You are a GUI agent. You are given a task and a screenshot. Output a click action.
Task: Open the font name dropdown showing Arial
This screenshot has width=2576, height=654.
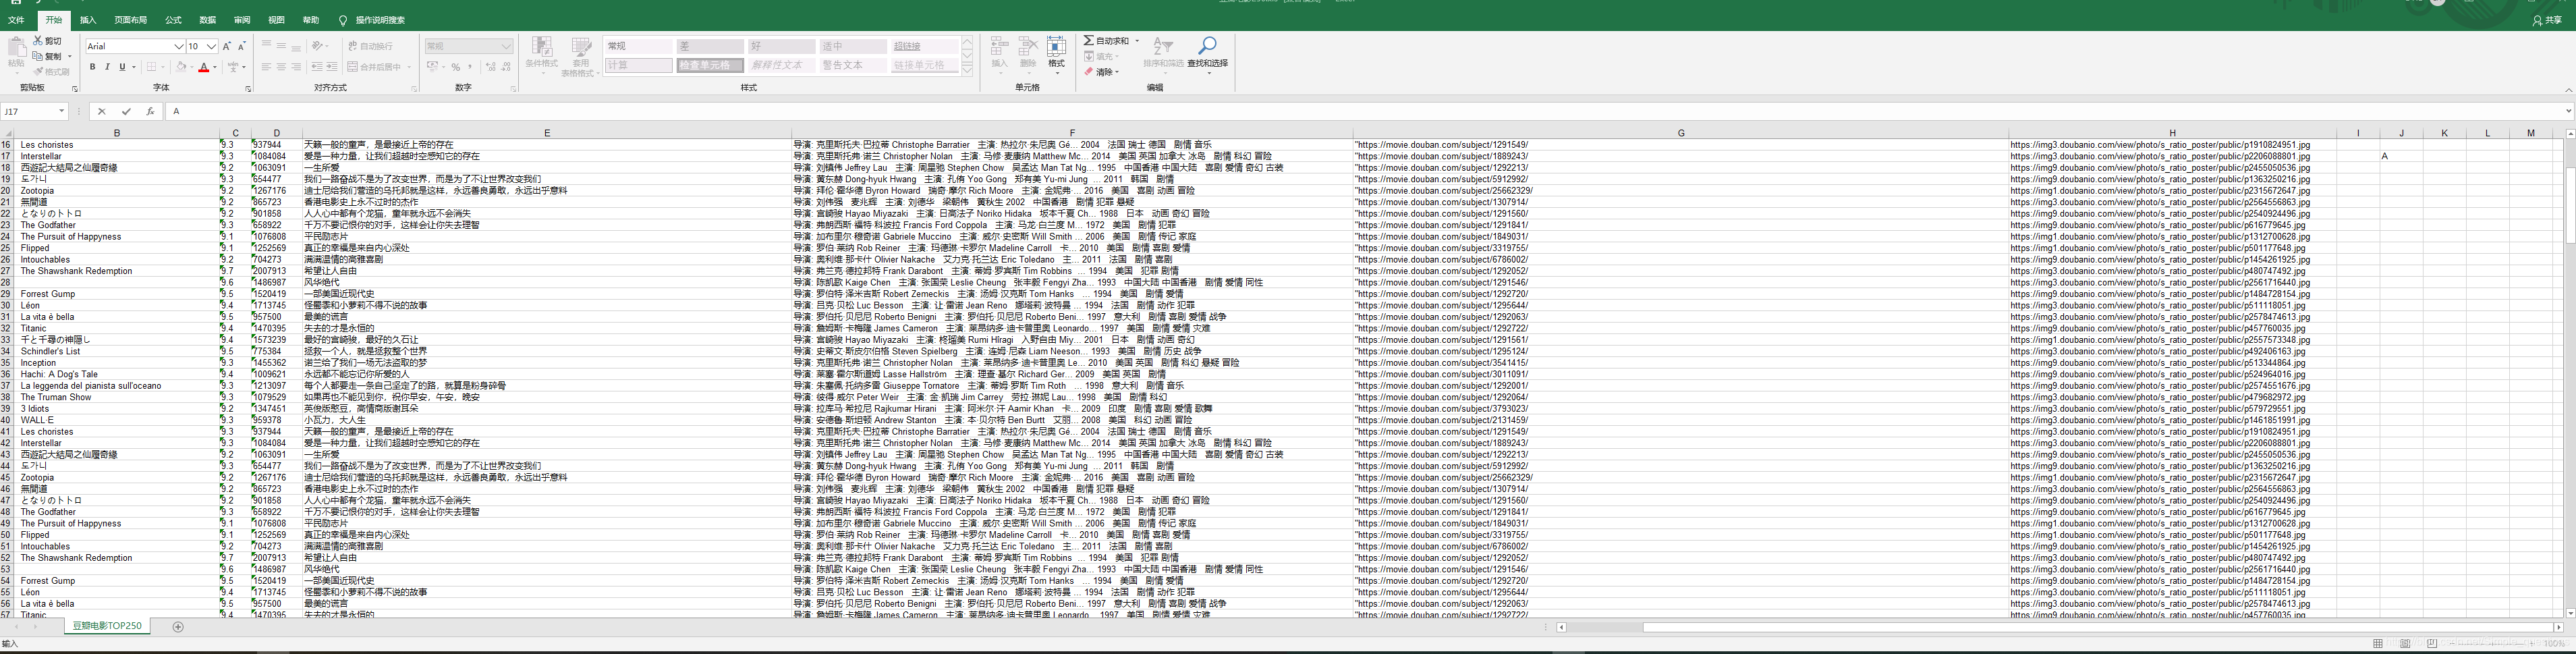point(179,46)
